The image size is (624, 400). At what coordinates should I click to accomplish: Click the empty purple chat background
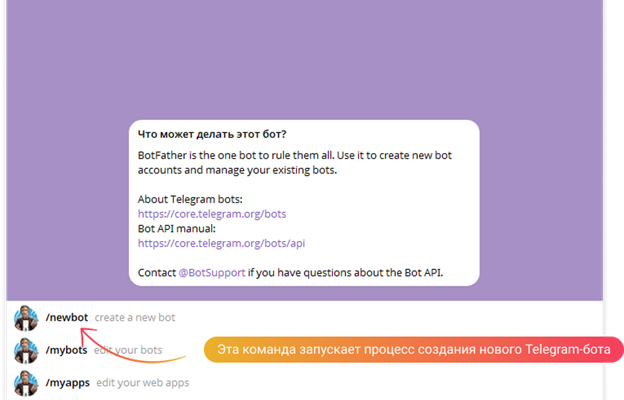(x=300, y=60)
